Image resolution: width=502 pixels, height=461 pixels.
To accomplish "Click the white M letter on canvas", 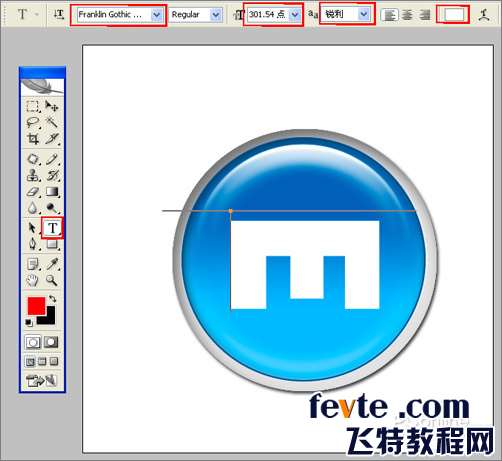I will click(305, 264).
